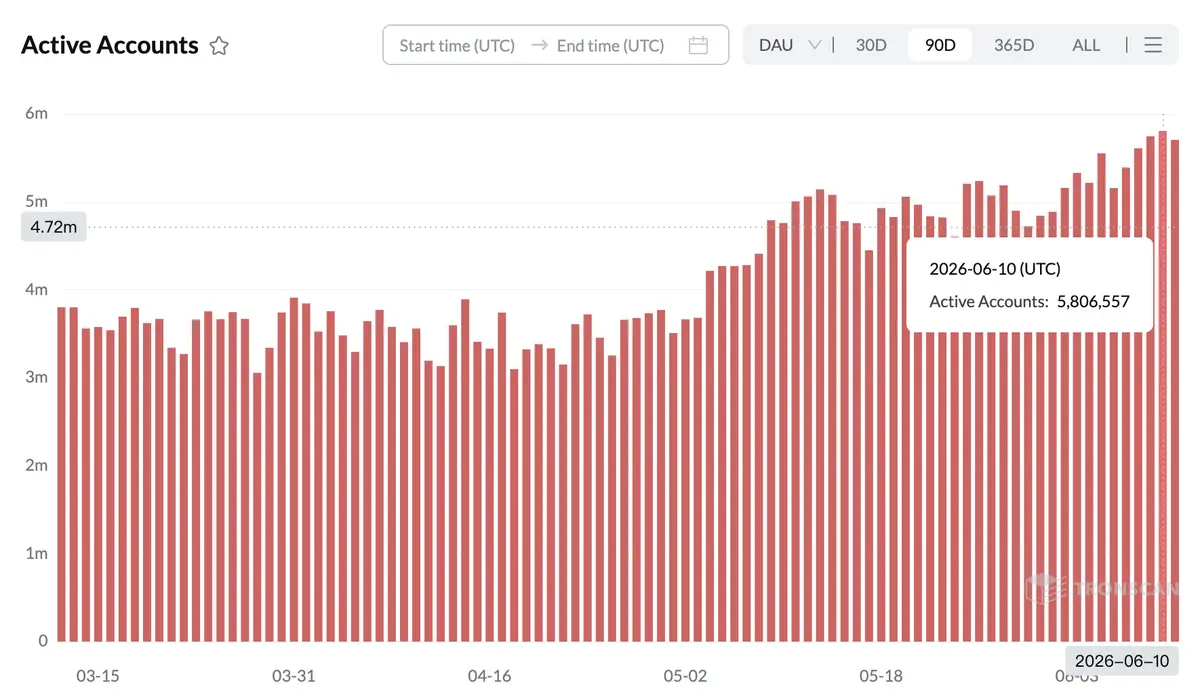The image size is (1200, 700).
Task: Open the calendar date picker icon
Action: (x=699, y=45)
